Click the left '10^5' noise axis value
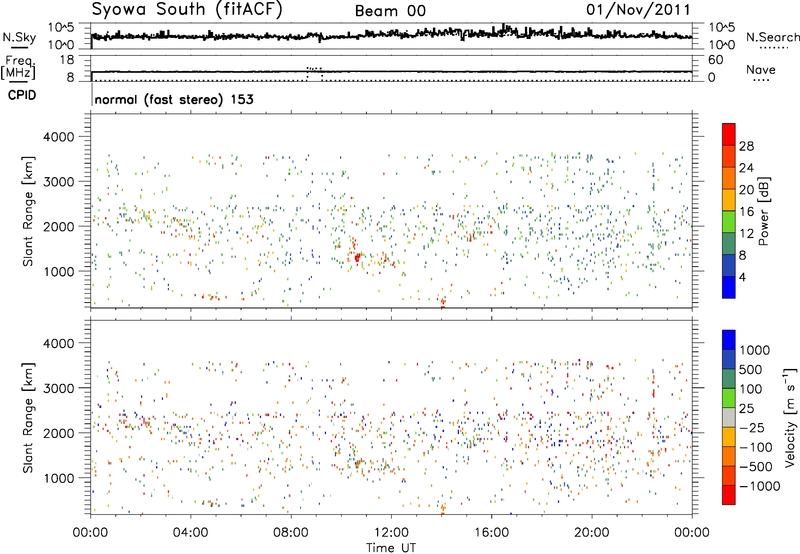The height and width of the screenshot is (554, 800). (61, 28)
